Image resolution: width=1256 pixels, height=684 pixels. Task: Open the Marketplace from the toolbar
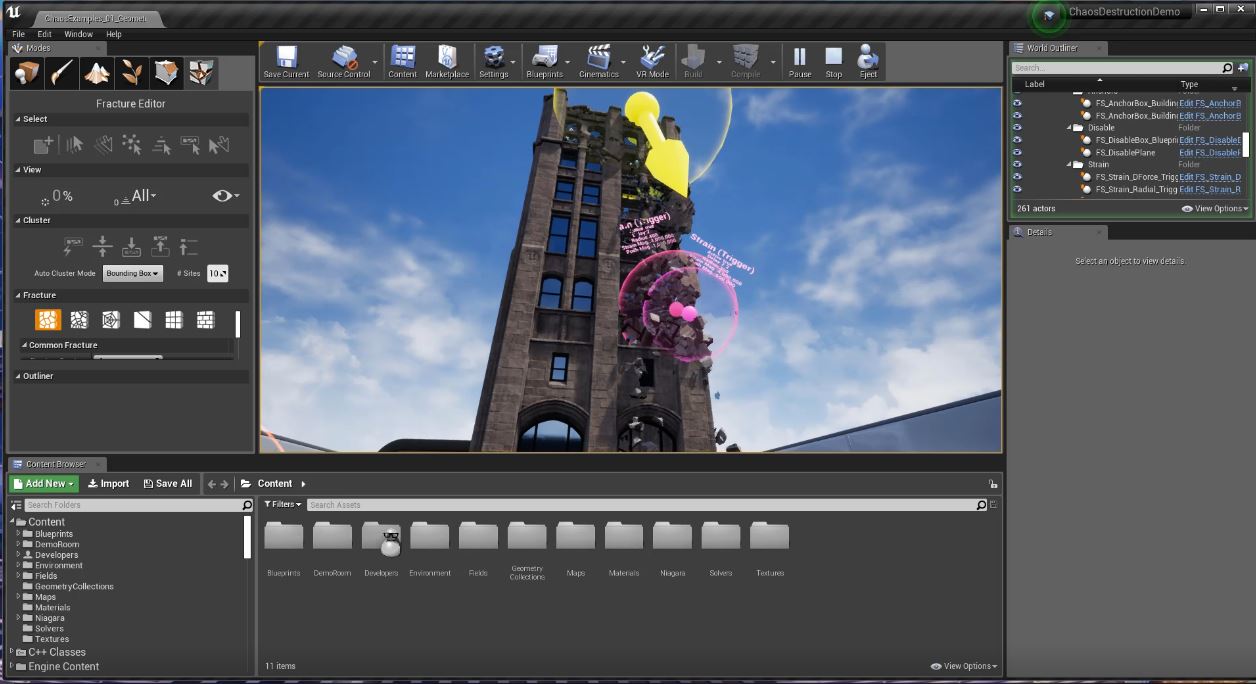tap(447, 62)
